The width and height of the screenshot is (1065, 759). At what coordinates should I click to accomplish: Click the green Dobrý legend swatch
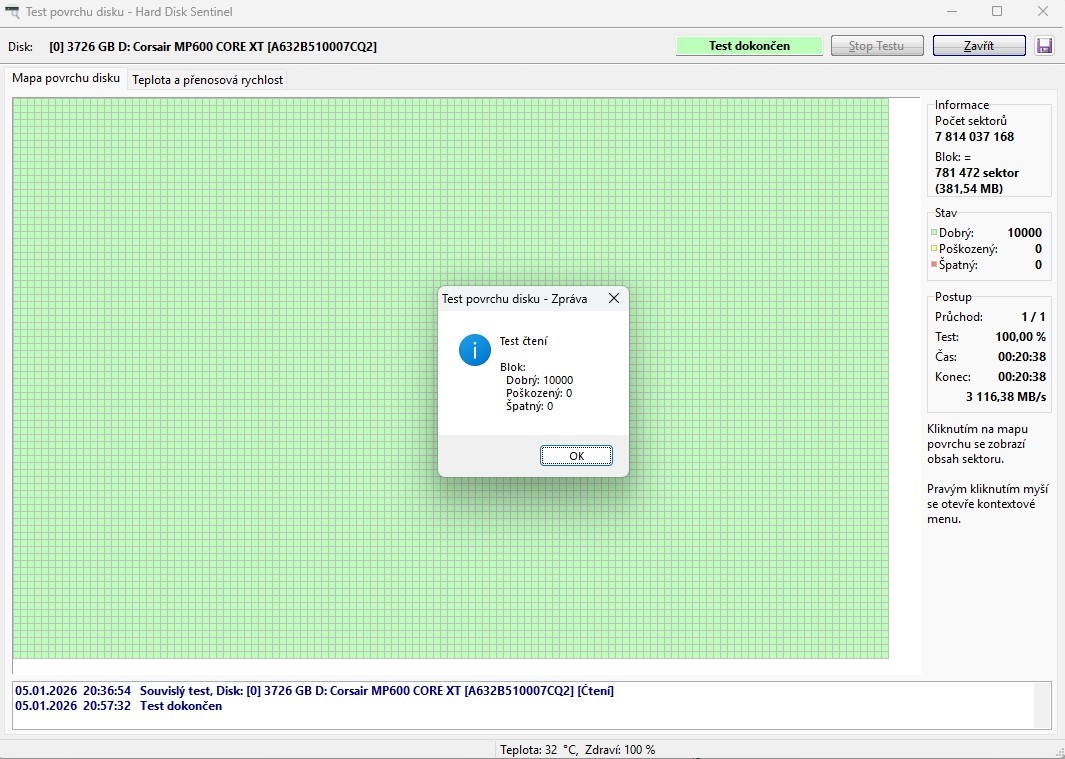[x=934, y=232]
